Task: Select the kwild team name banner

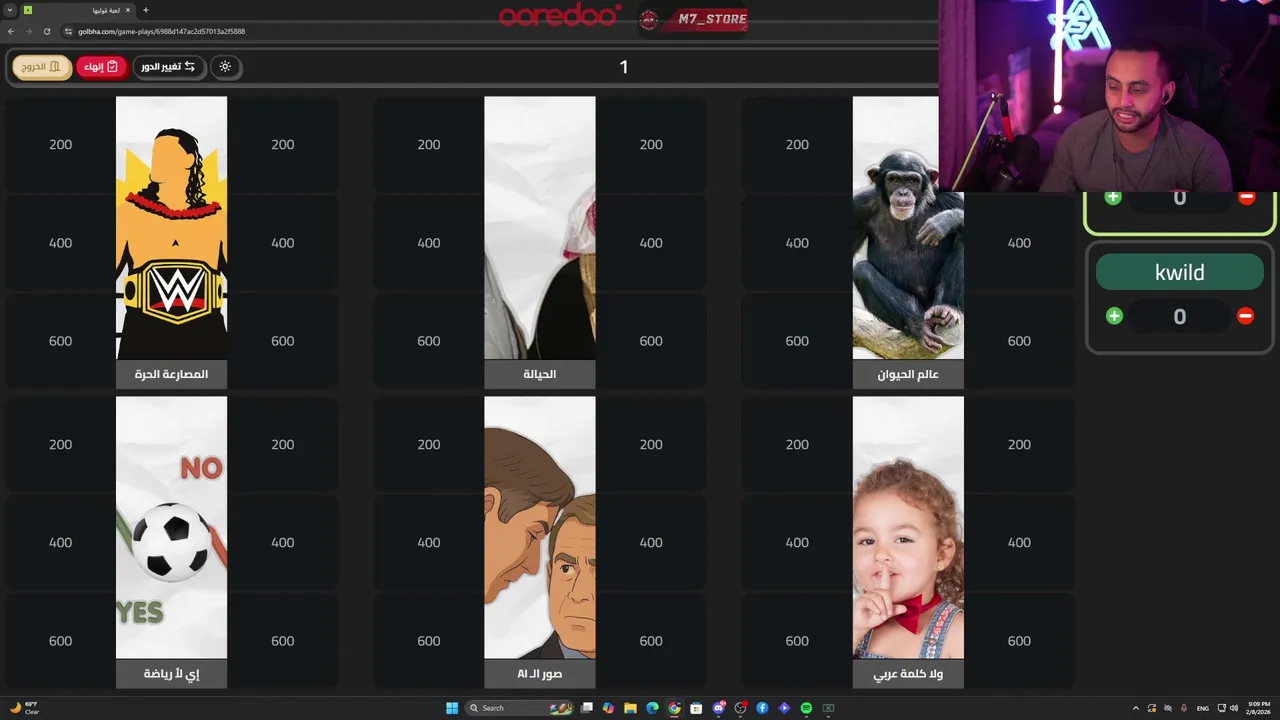Action: coord(1179,272)
